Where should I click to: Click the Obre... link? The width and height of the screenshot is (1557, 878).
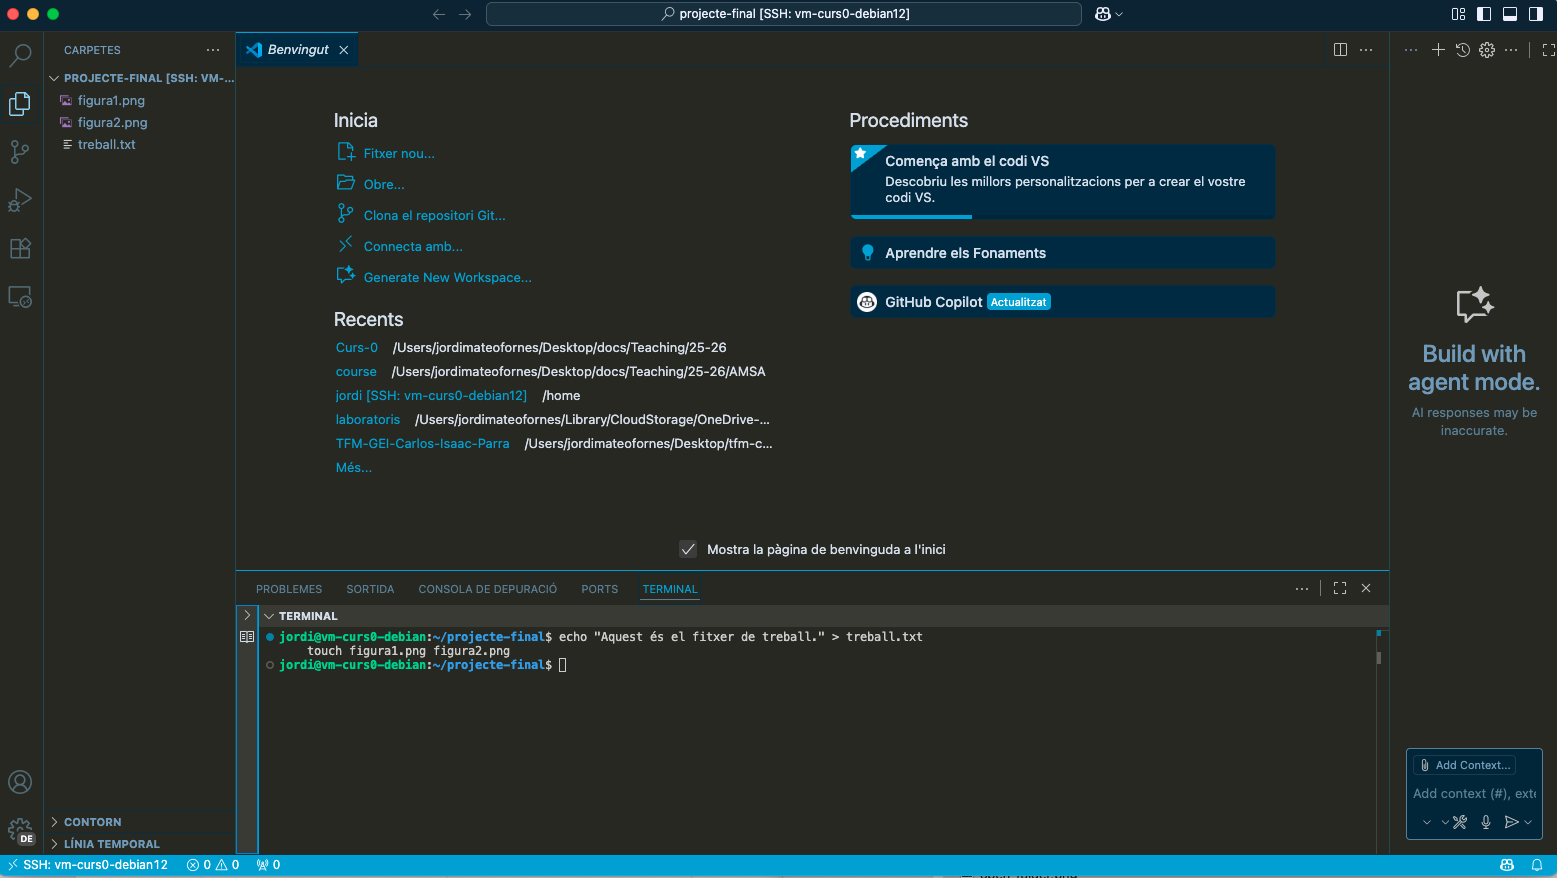tap(384, 184)
